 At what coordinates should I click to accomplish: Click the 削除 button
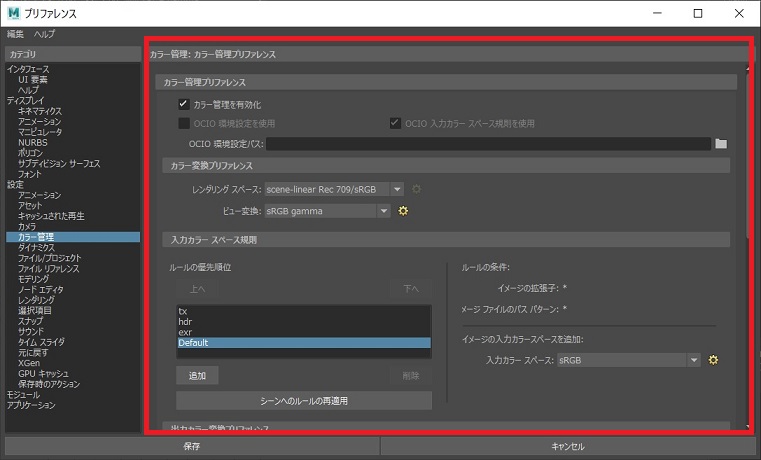click(411, 376)
